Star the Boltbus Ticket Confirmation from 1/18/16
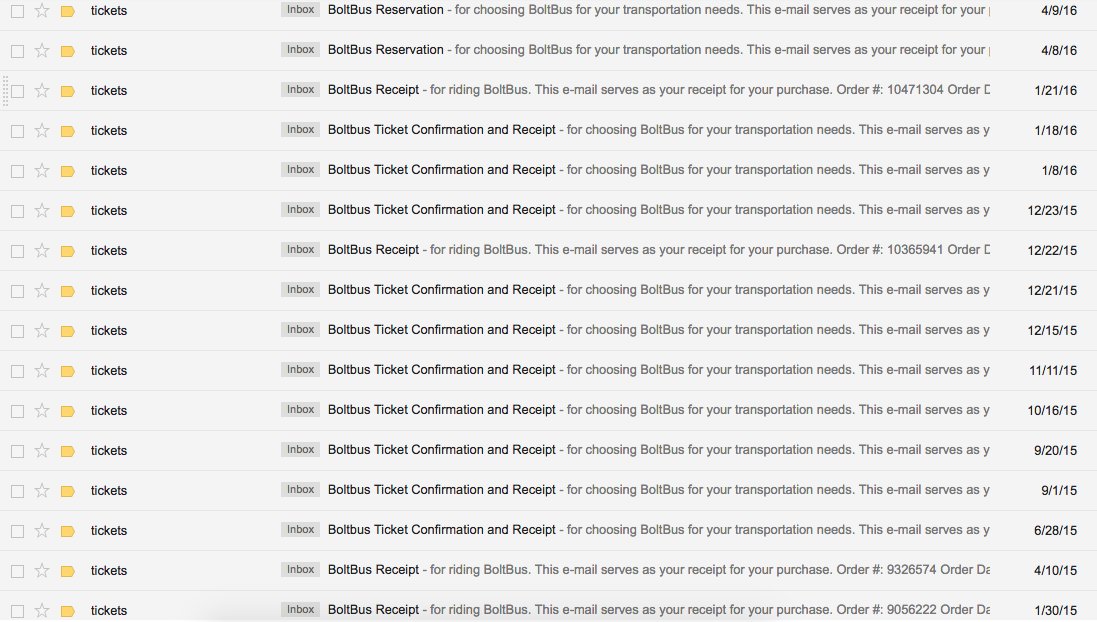The width and height of the screenshot is (1097, 622). pos(42,130)
